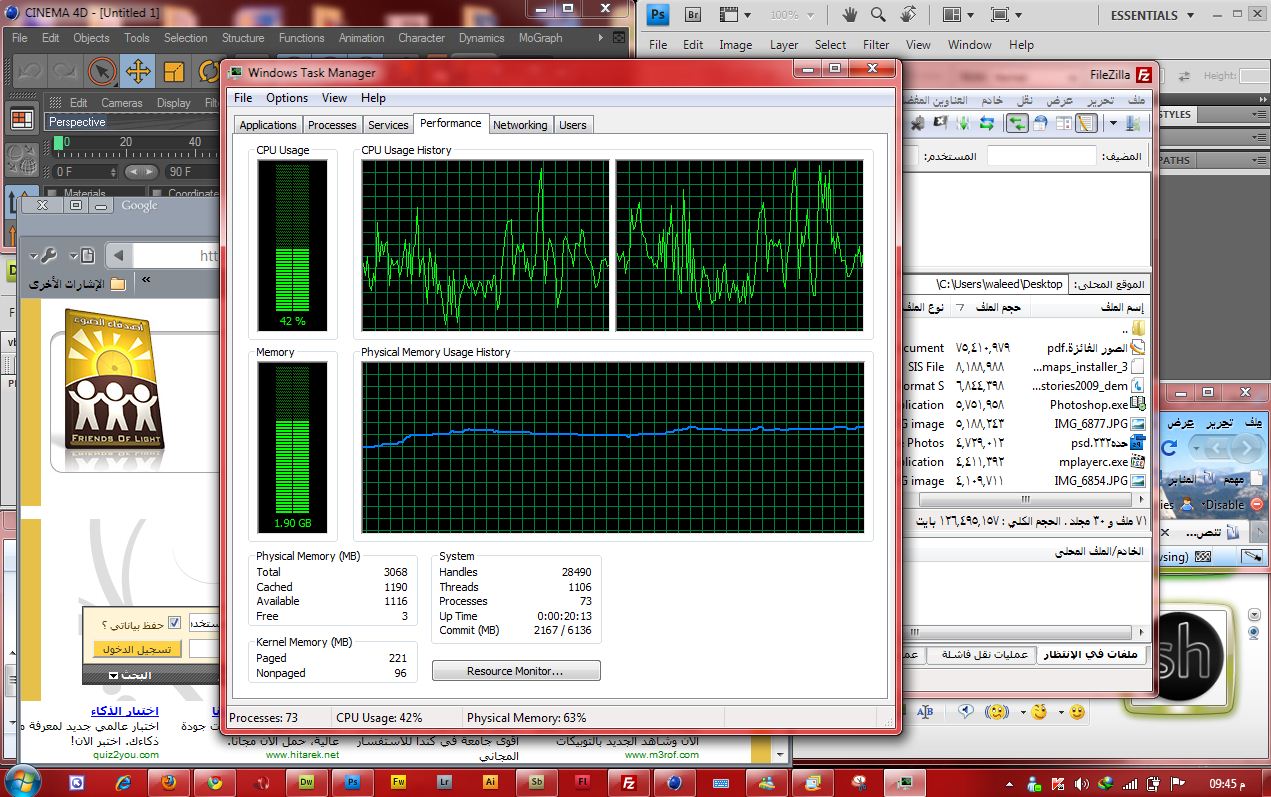Switch to the Processes tab in Task Manager
1271x797 pixels.
(332, 125)
